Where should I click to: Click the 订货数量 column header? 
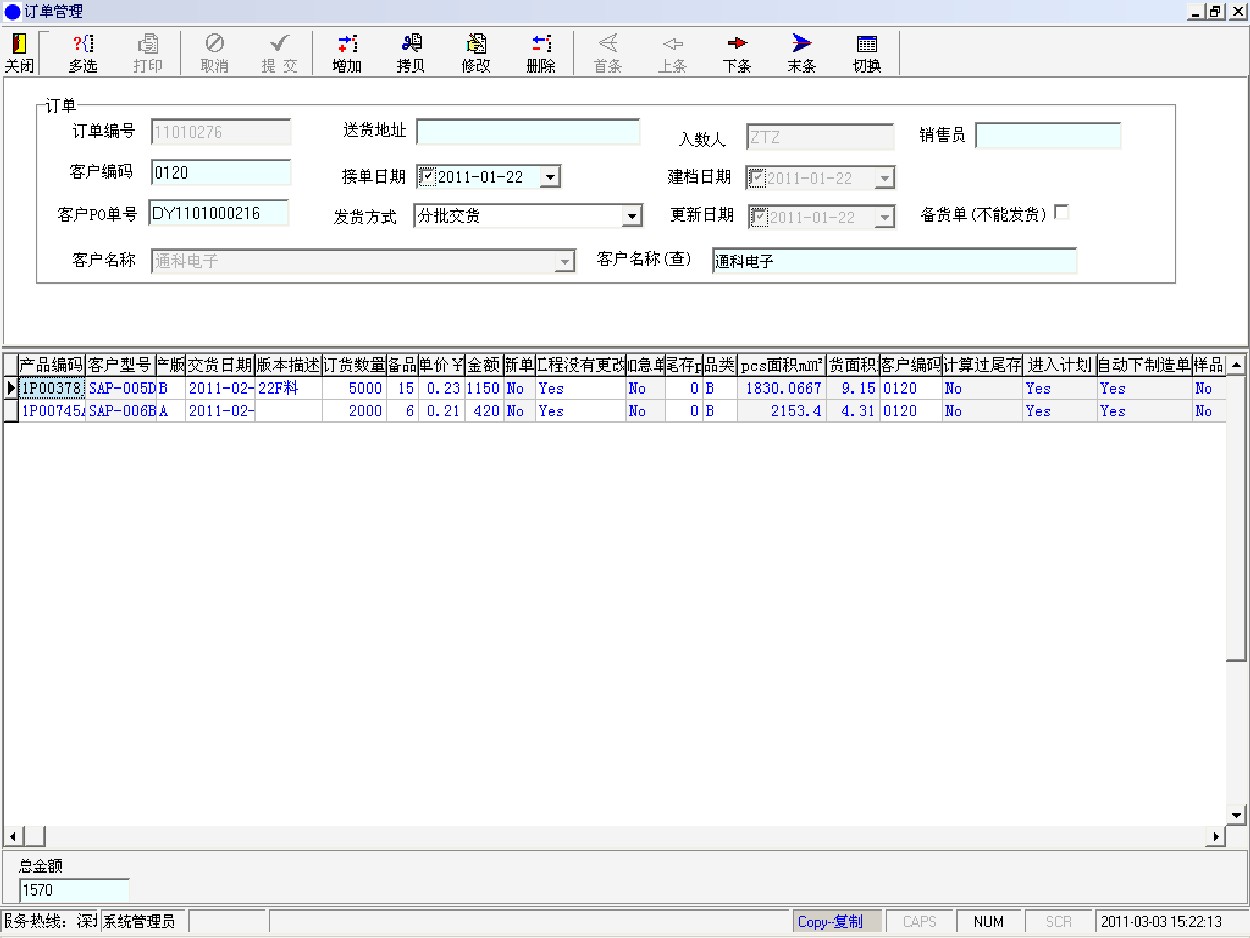pyautogui.click(x=354, y=365)
